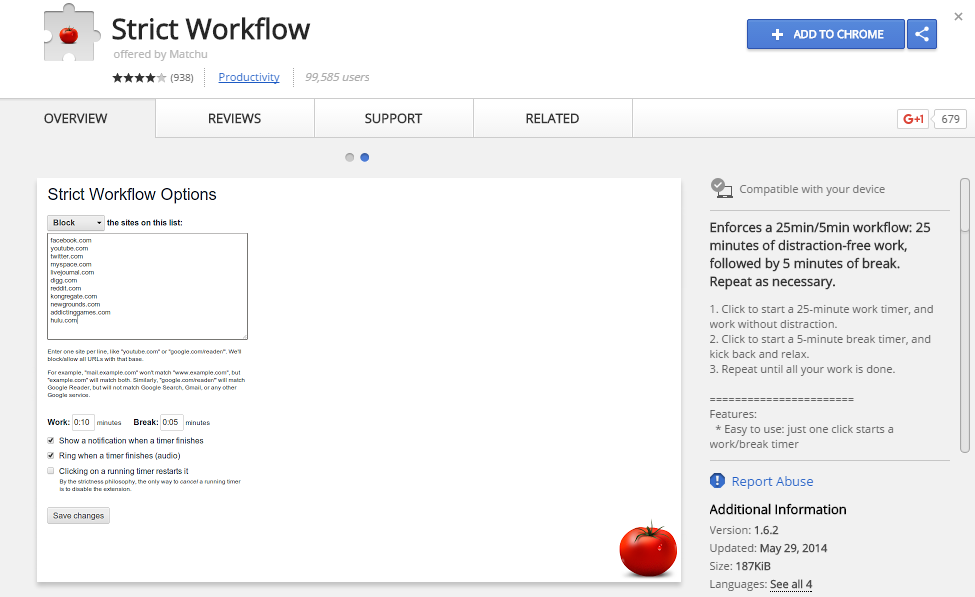
Task: Click the (938) rating count
Action: [x=182, y=78]
